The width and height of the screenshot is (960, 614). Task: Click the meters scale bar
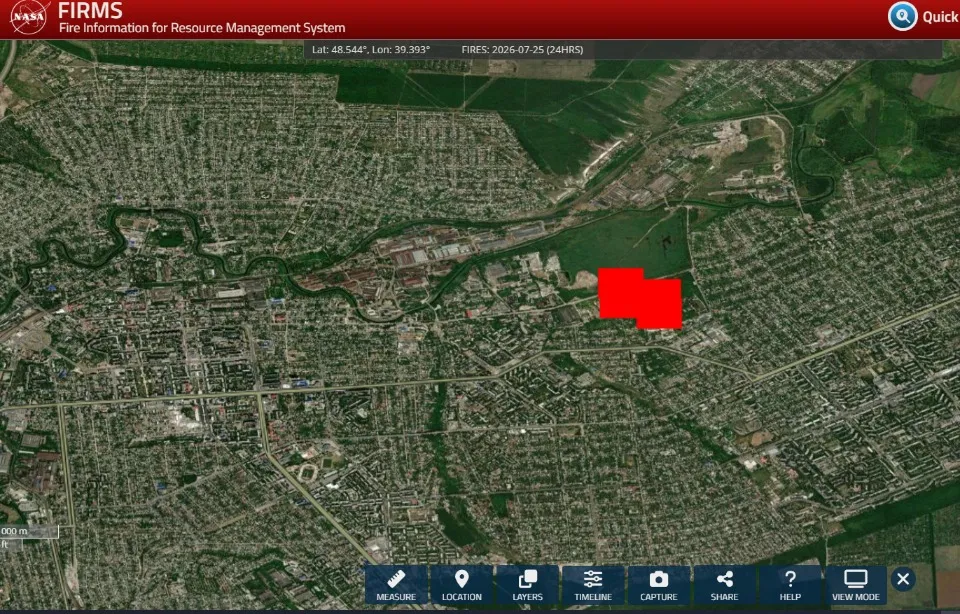coord(29,531)
